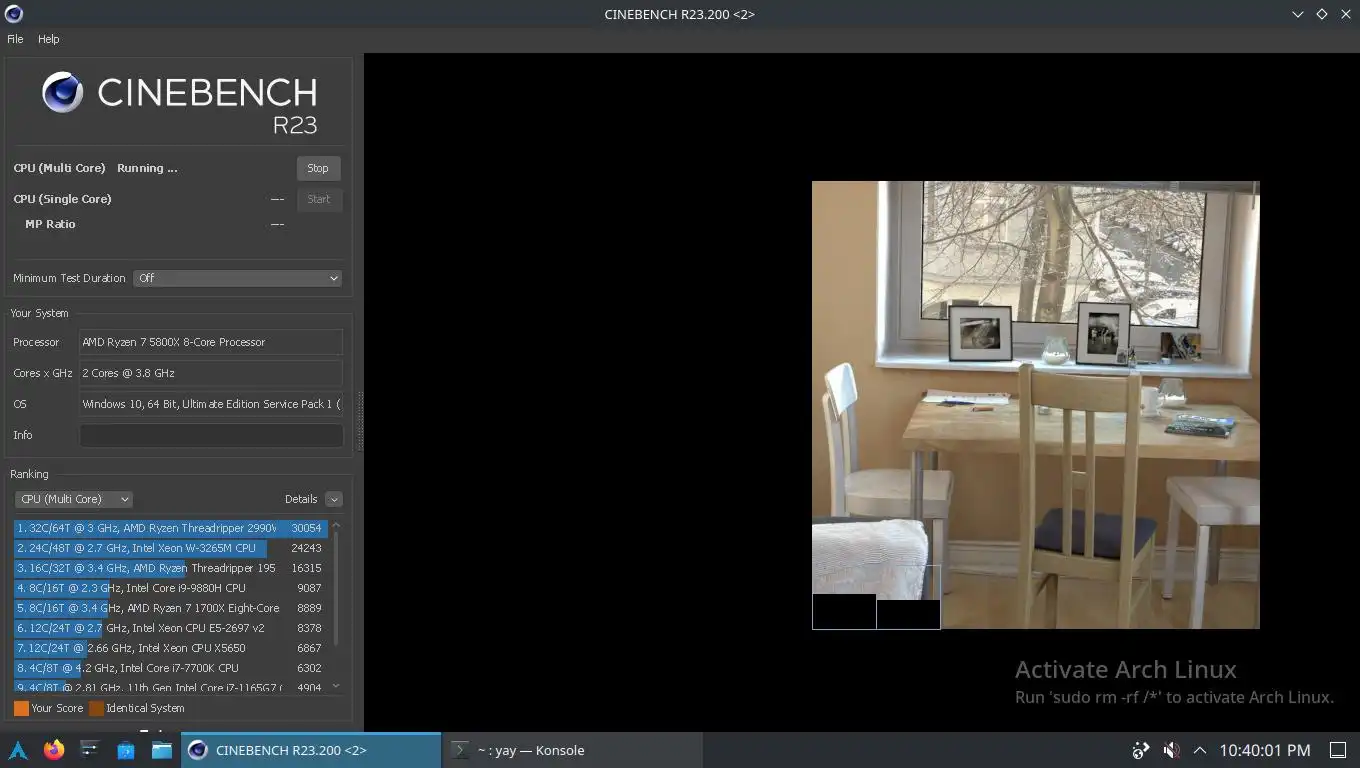The image size is (1360, 768).
Task: Select the Intel Core i9-9880H ranking row
Action: (171, 588)
